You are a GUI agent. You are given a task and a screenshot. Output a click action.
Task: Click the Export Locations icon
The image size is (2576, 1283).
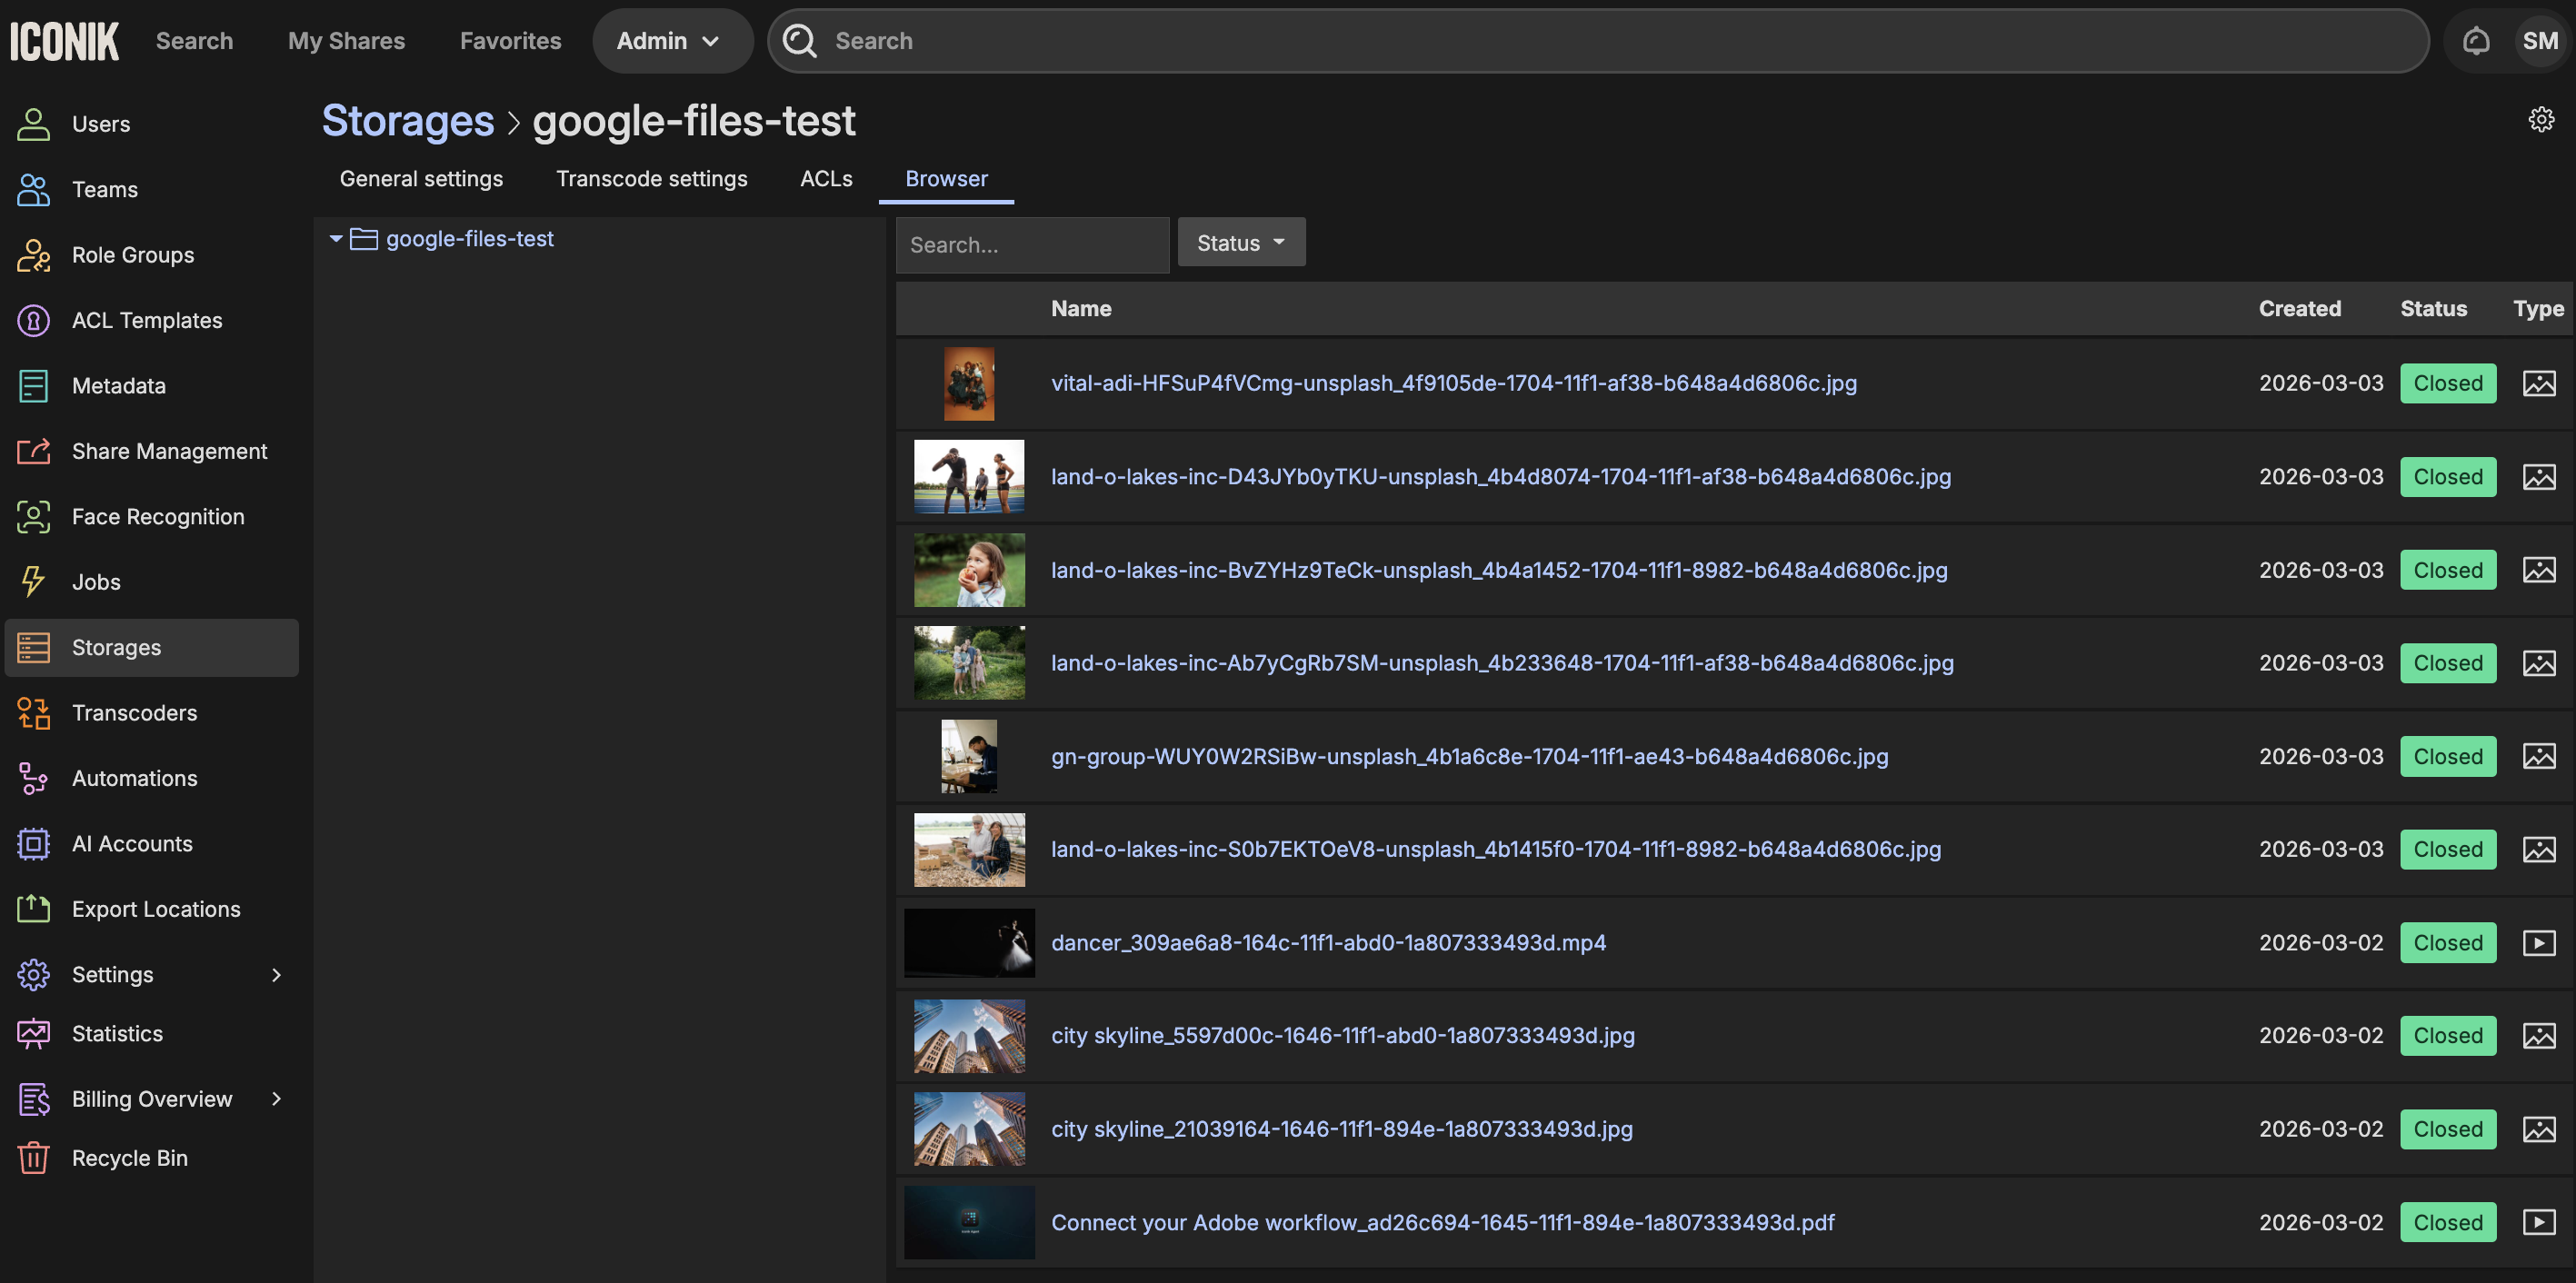pyautogui.click(x=33, y=909)
